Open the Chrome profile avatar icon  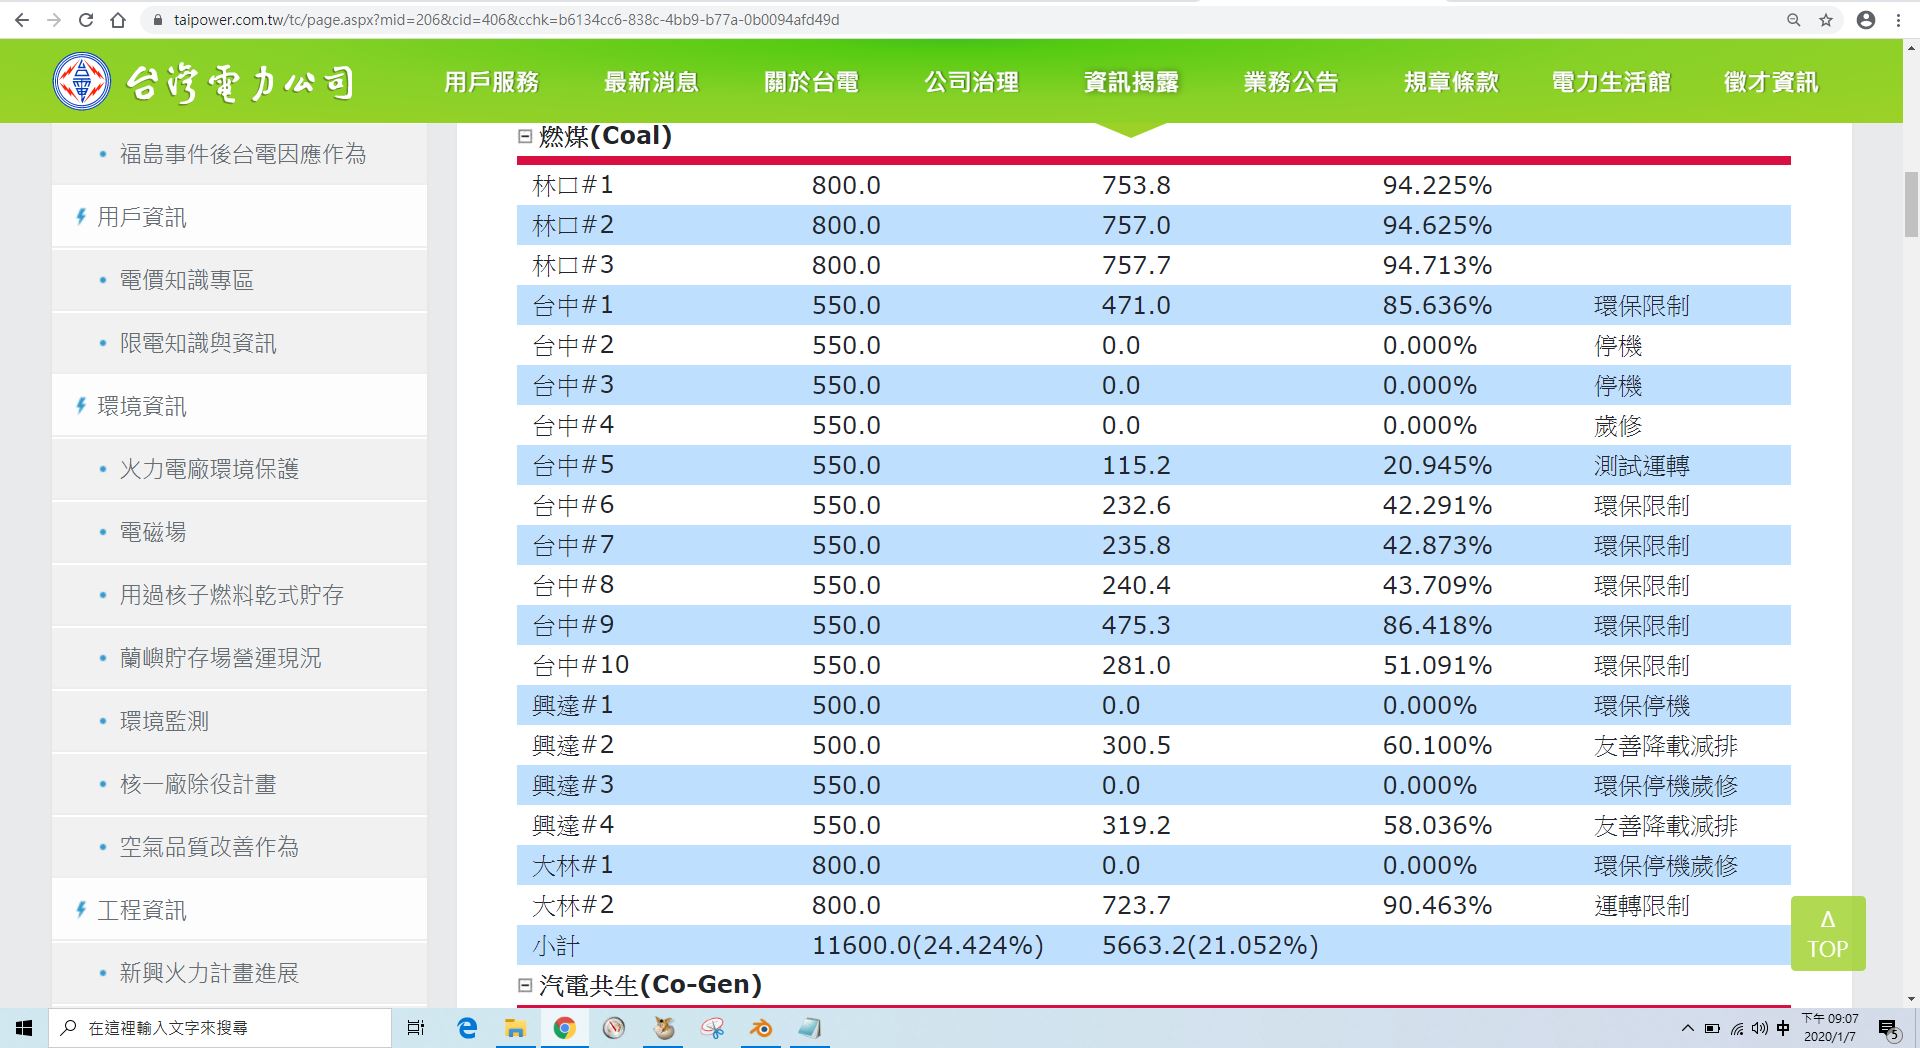pyautogui.click(x=1865, y=20)
